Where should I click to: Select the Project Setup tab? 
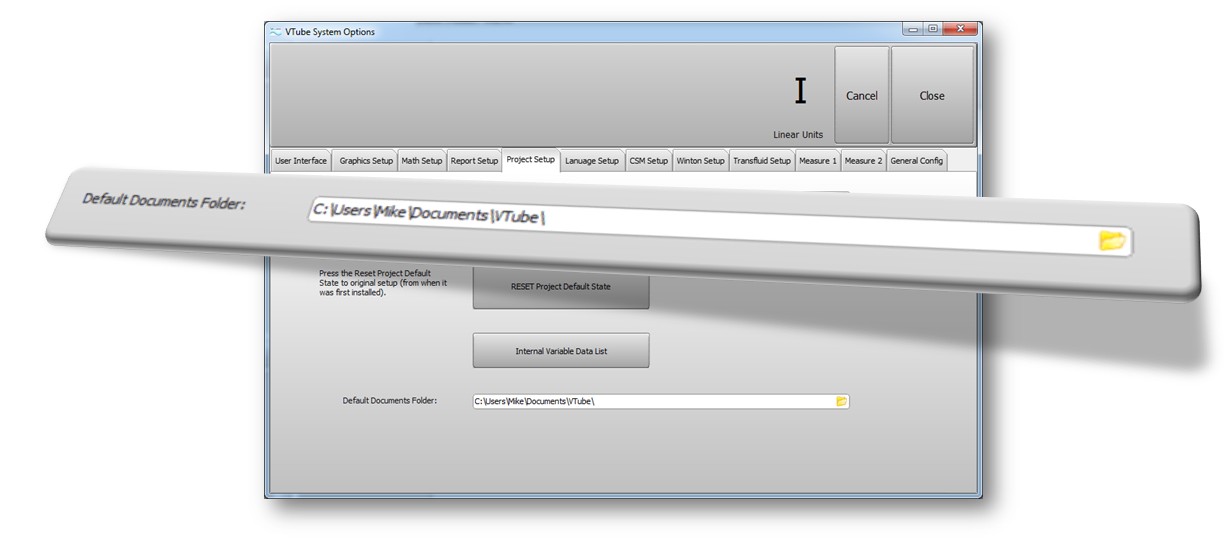tap(530, 160)
